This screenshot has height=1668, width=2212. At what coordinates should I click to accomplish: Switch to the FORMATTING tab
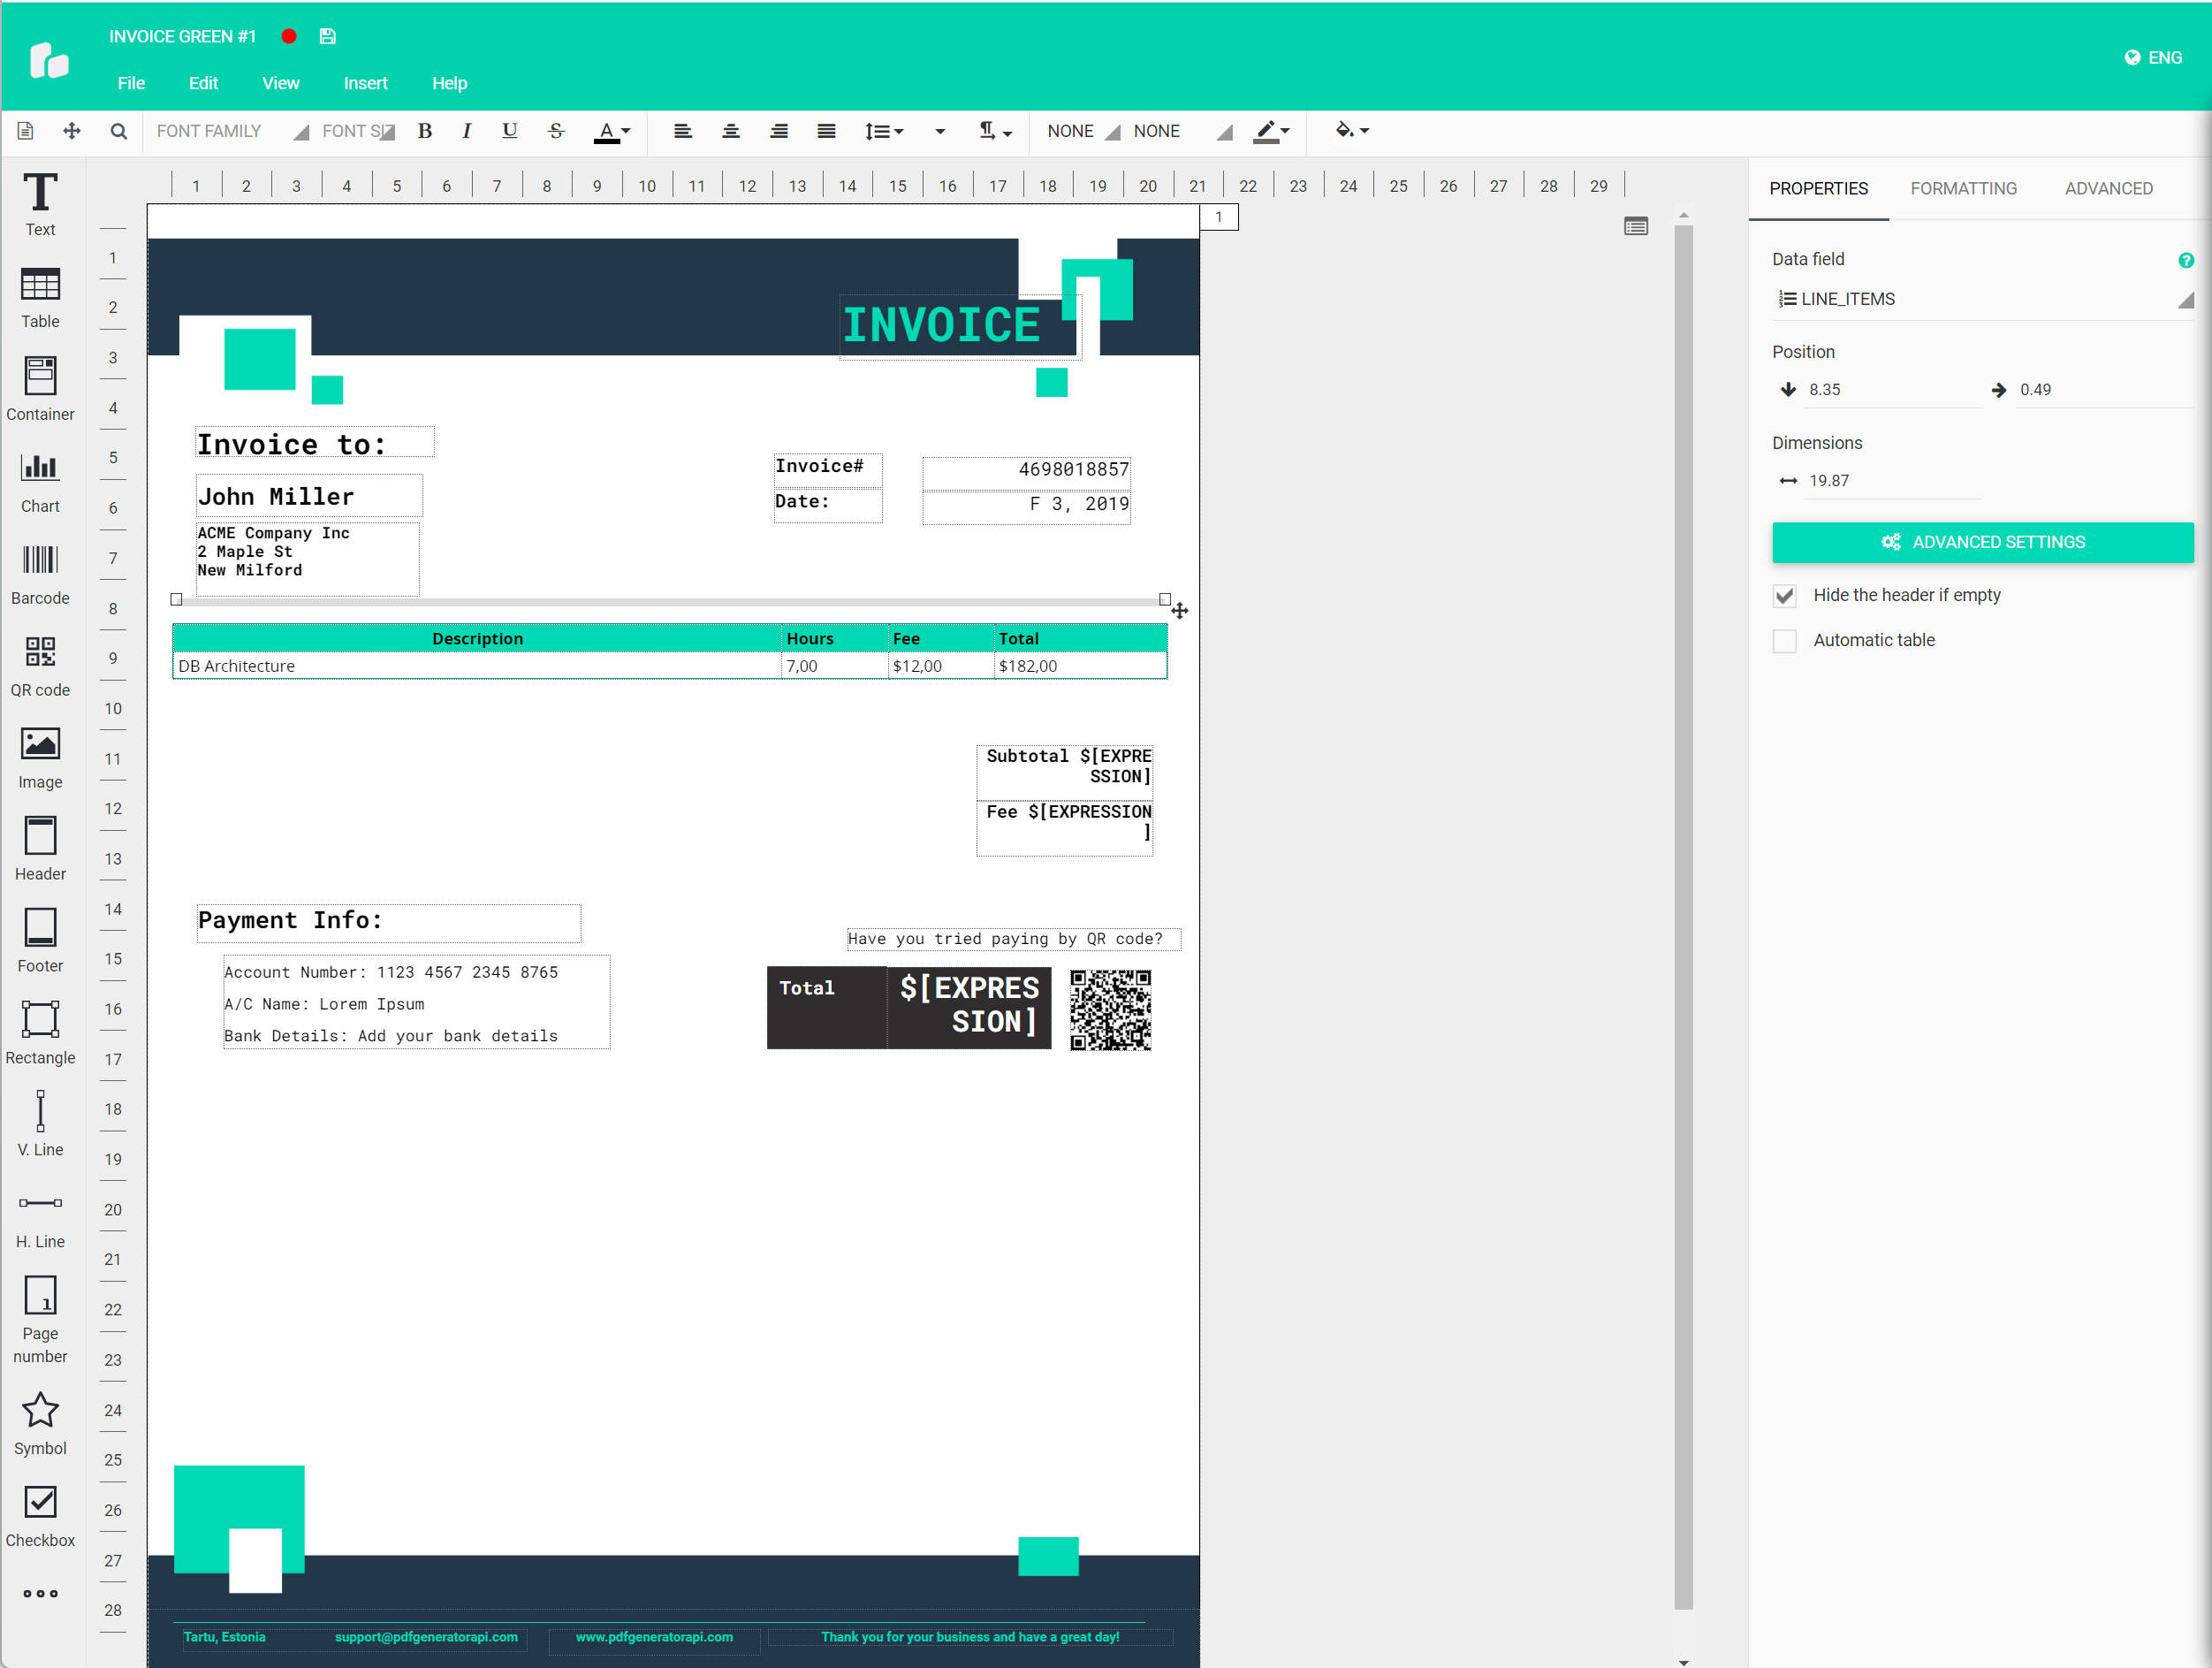(1963, 188)
